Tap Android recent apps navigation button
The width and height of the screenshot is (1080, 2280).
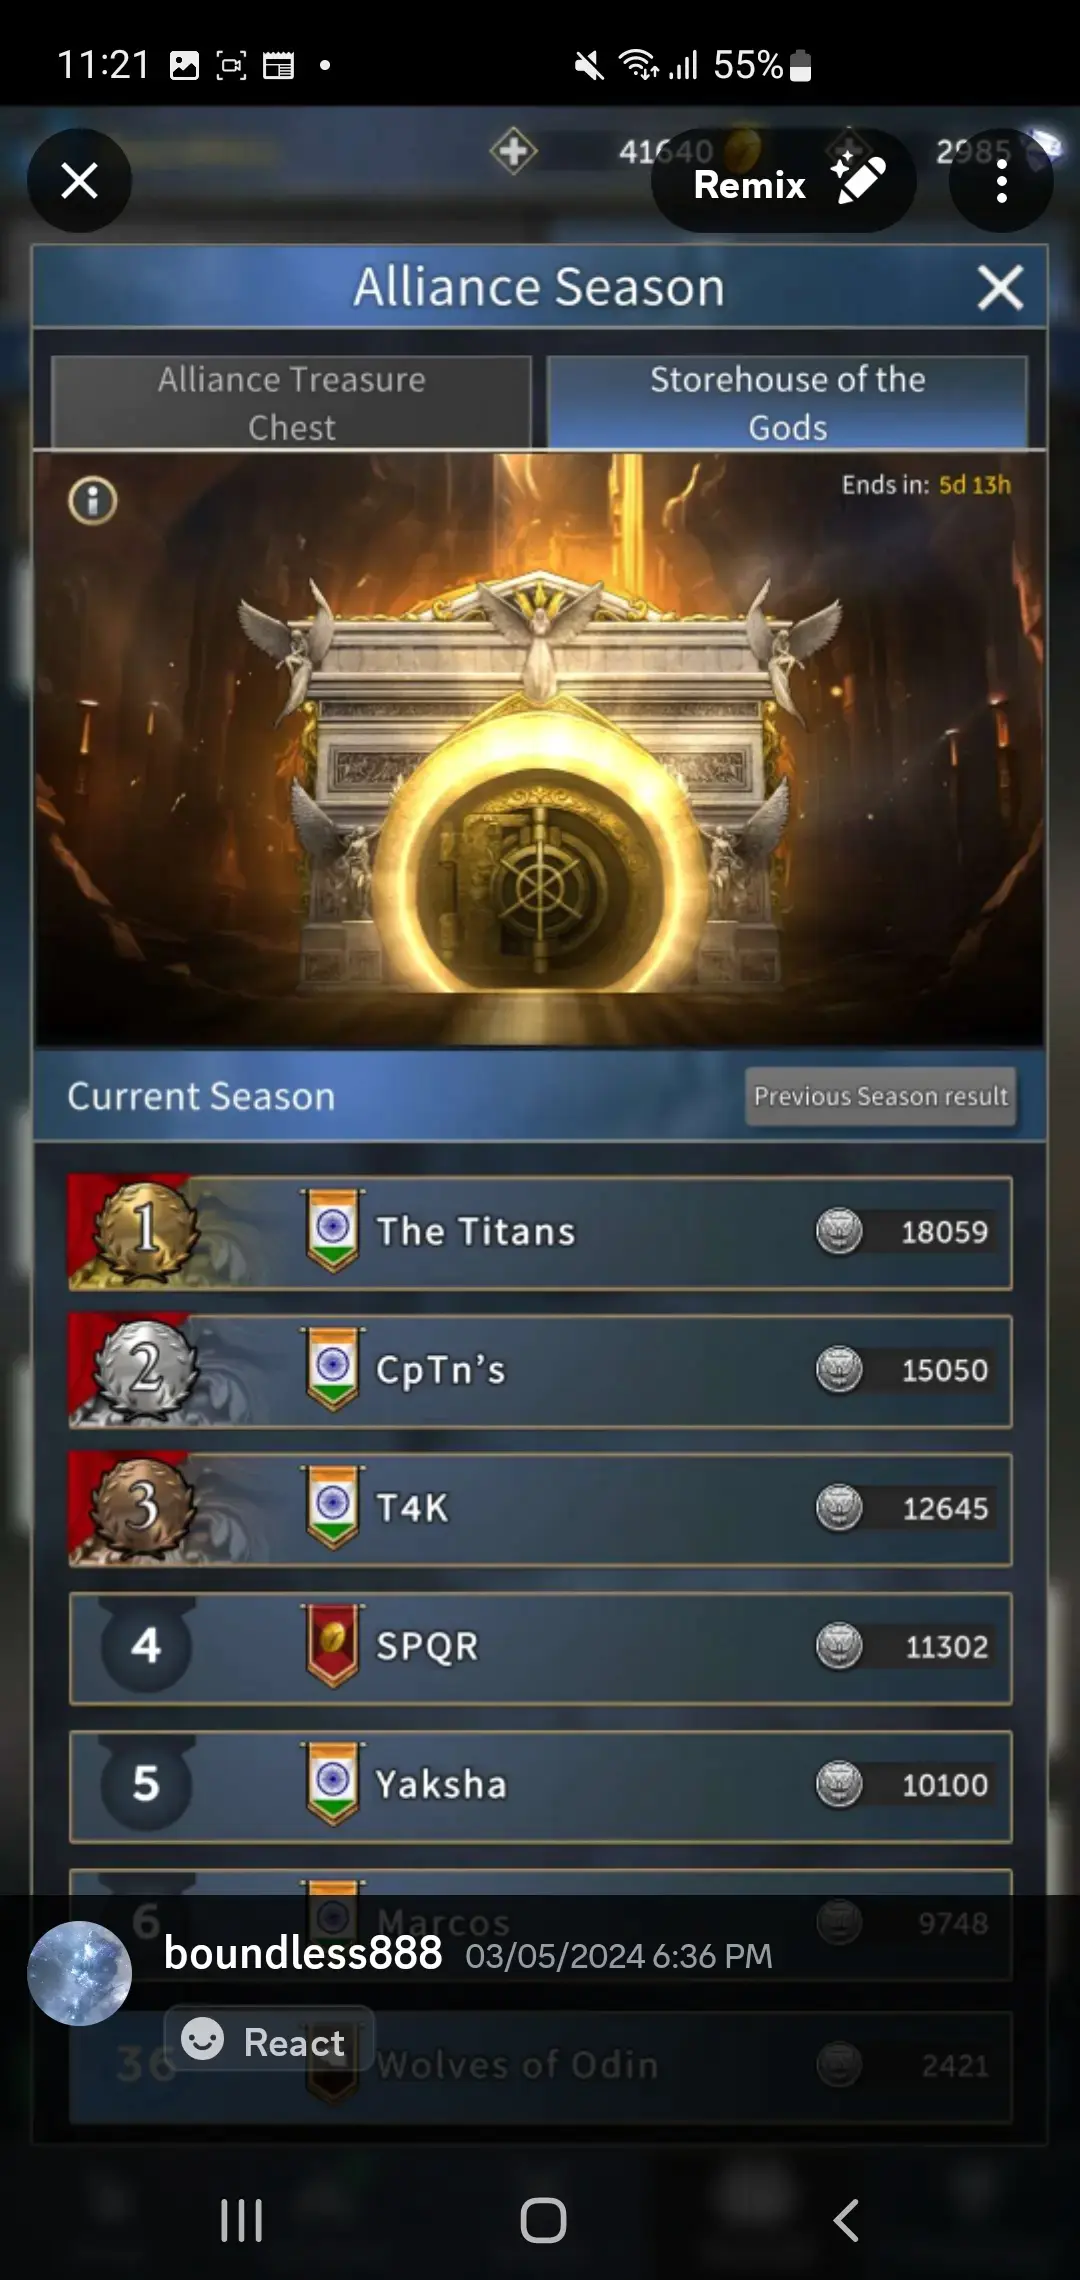241,2221
